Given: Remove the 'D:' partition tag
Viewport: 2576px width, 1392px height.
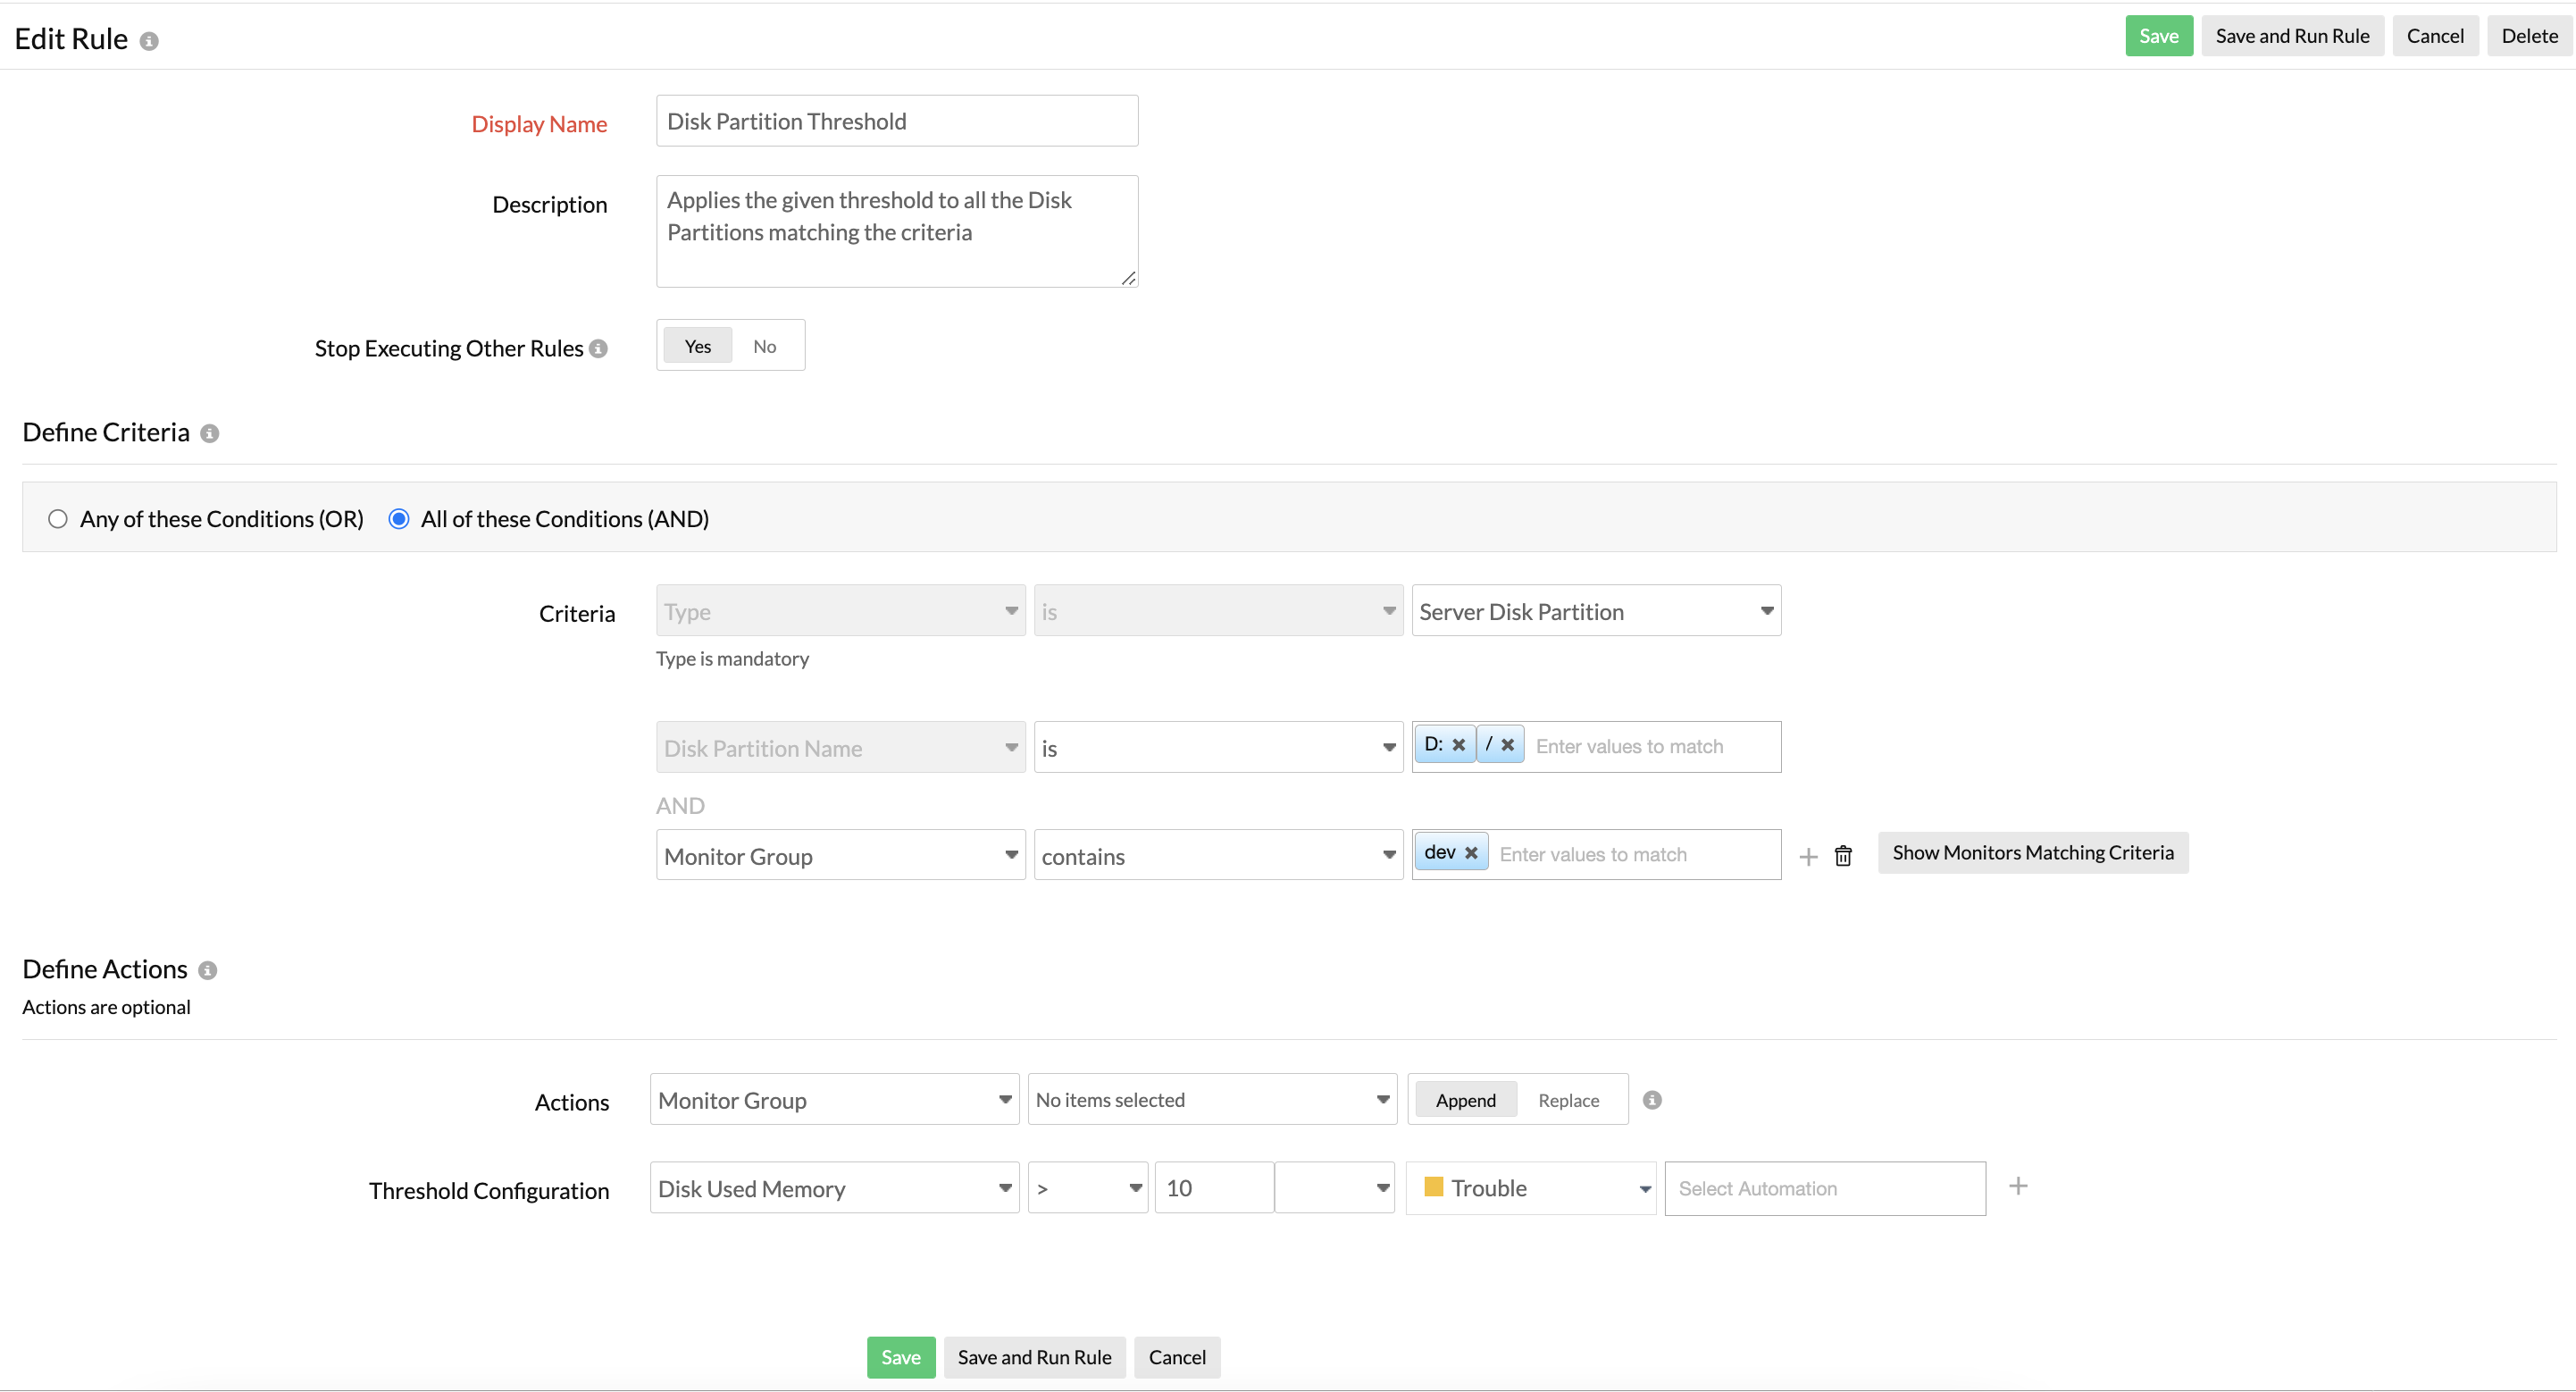Looking at the screenshot, I should [1459, 745].
